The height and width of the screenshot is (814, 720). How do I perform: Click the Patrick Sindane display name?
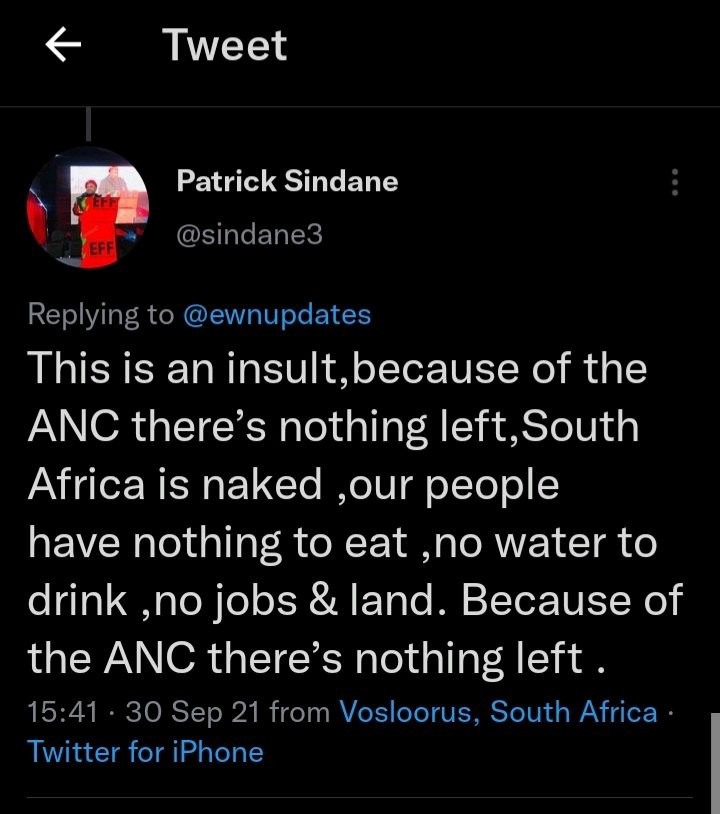click(x=287, y=181)
